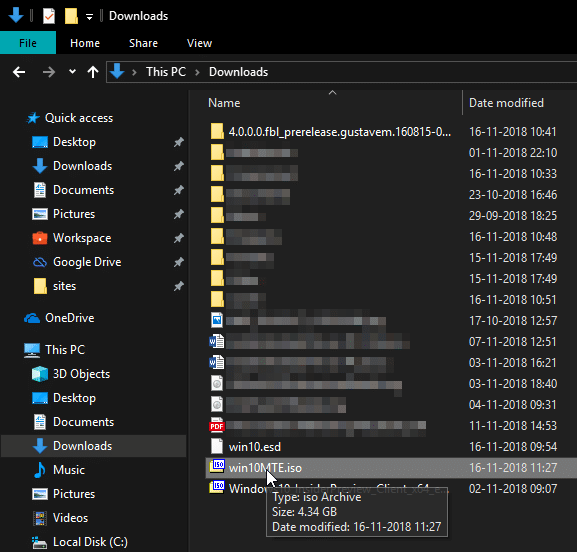
Task: Click date 16-11-2018 09:54 for win10.esd
Action: [x=513, y=447]
